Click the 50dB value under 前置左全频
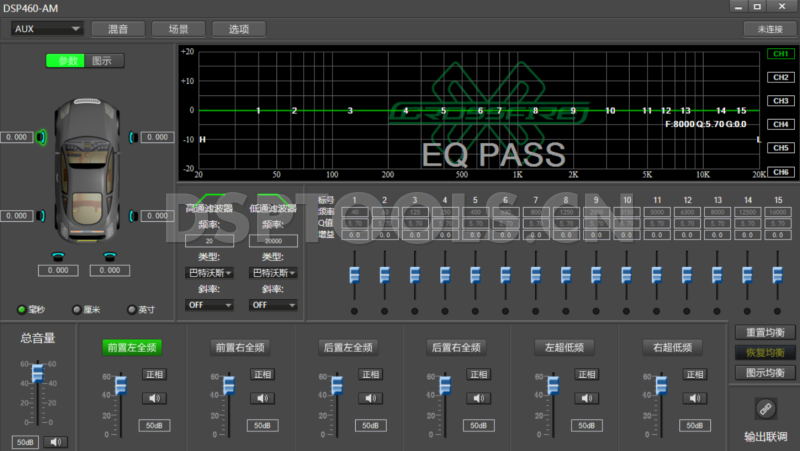This screenshot has height=451, width=800. point(155,425)
